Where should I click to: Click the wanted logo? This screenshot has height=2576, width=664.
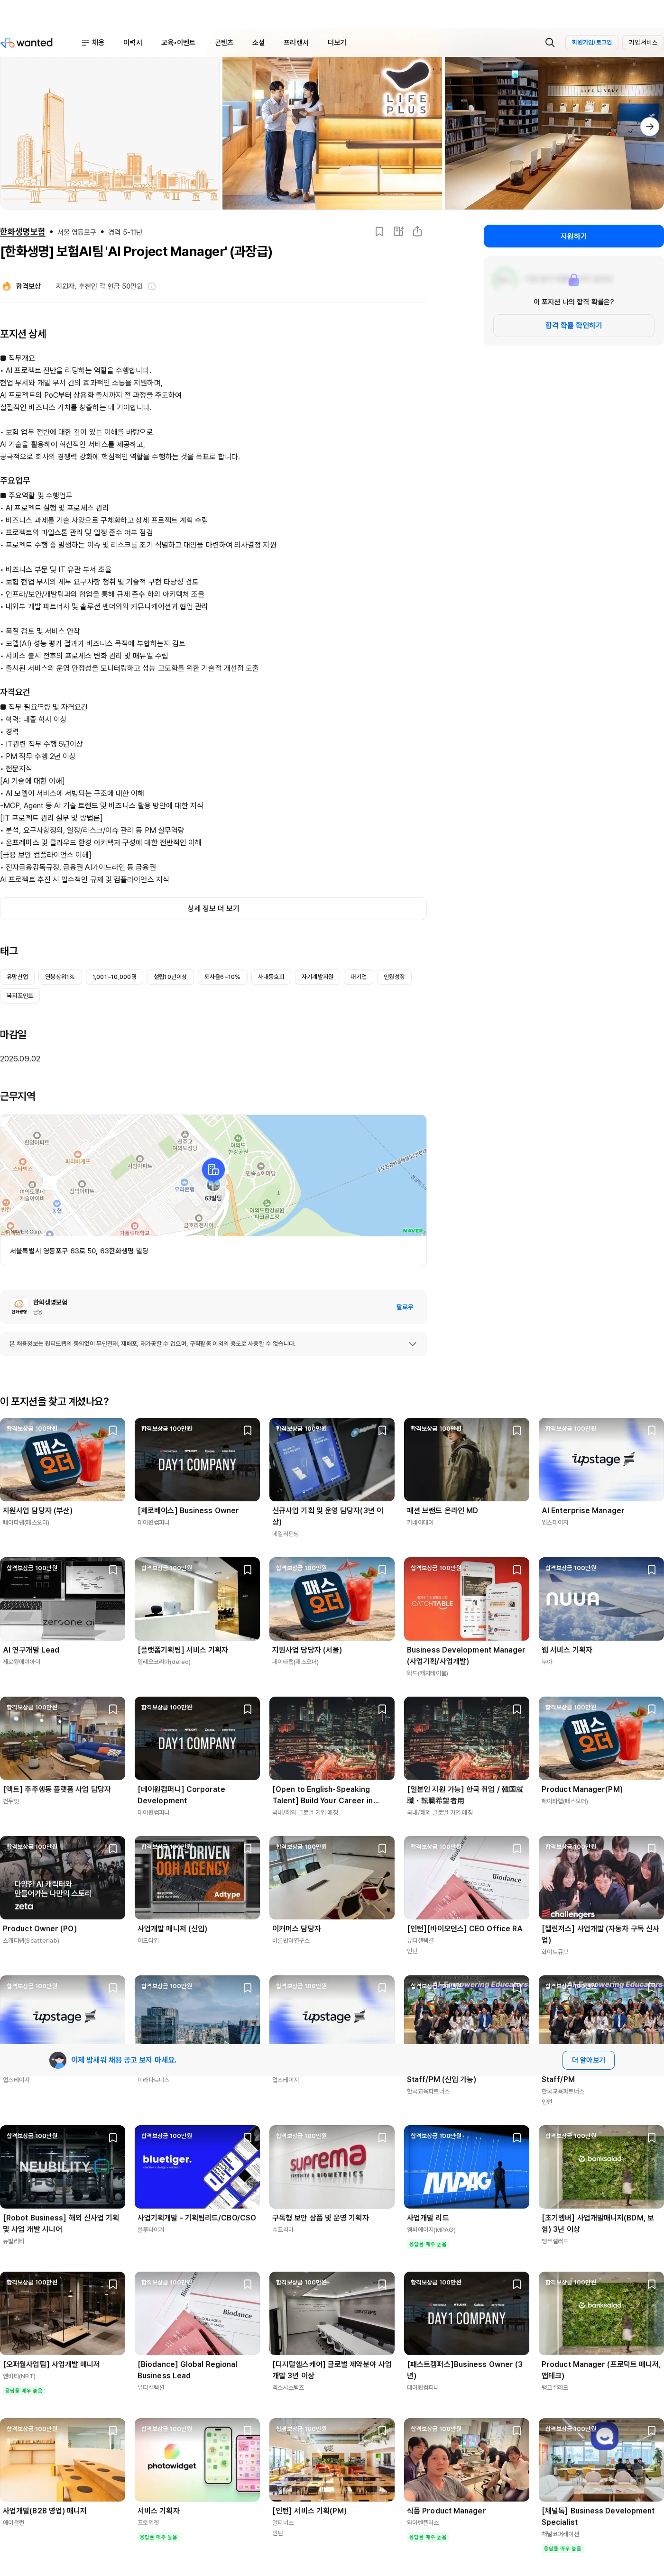tap(27, 43)
